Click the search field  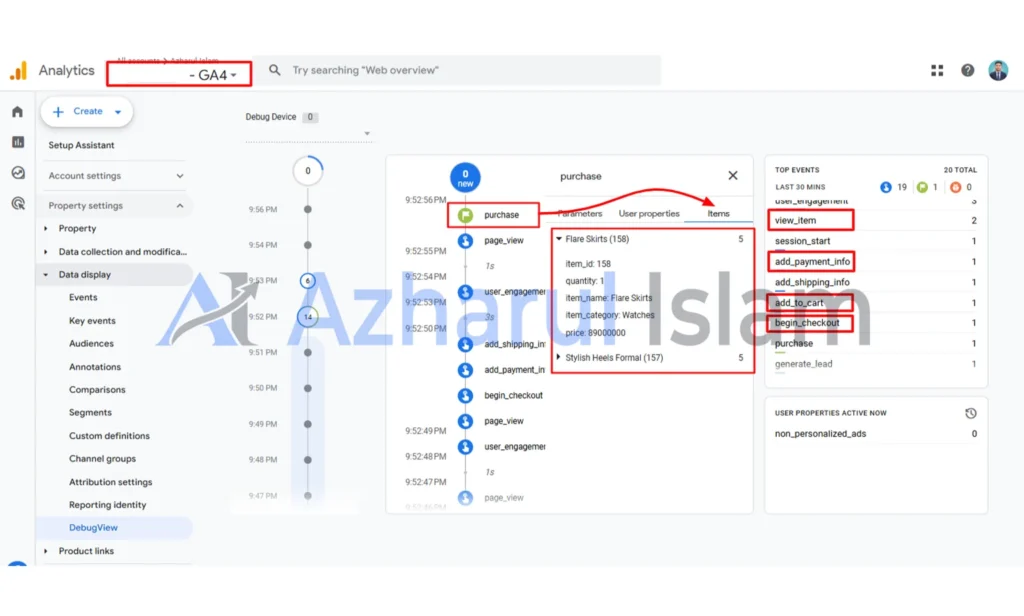pyautogui.click(x=458, y=70)
